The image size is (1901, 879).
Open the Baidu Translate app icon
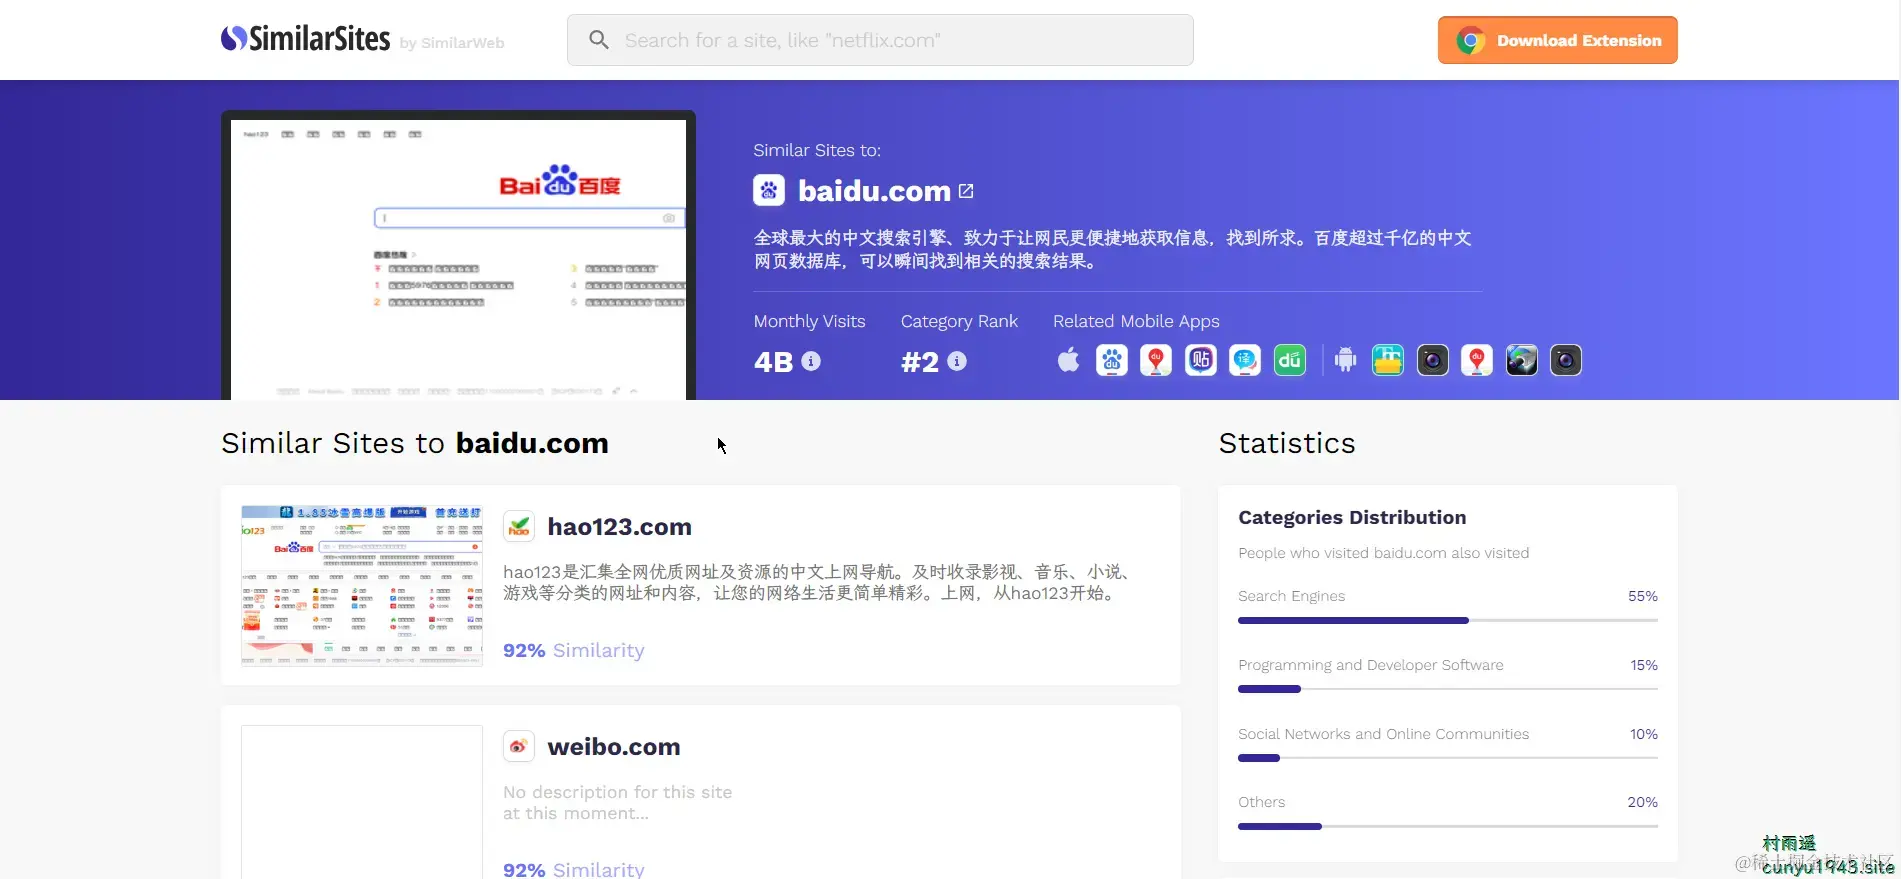(1245, 360)
